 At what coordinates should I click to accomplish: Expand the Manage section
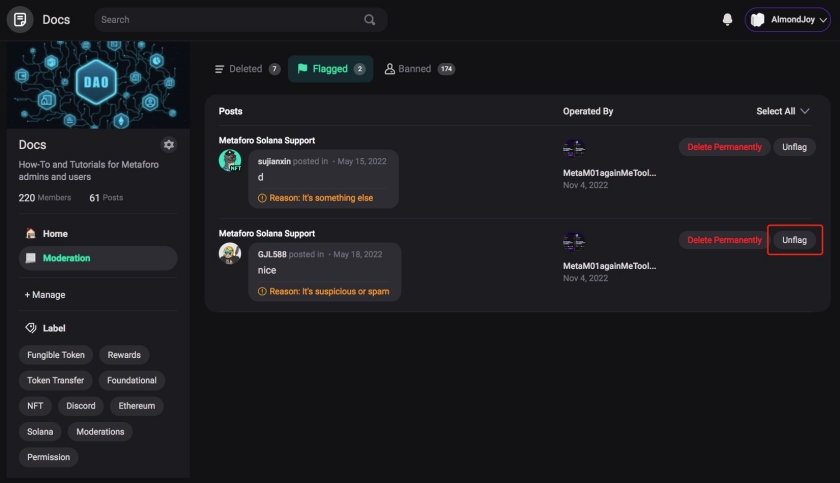pyautogui.click(x=45, y=295)
